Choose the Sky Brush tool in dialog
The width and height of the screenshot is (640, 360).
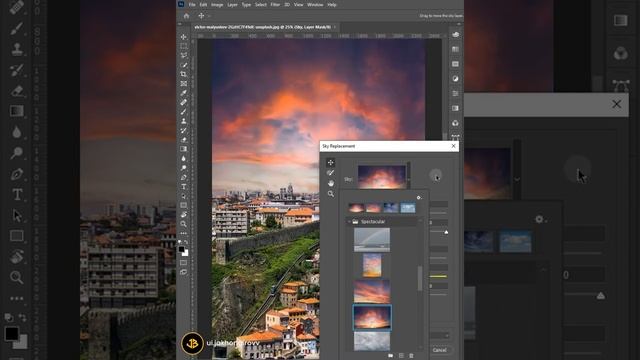point(331,173)
